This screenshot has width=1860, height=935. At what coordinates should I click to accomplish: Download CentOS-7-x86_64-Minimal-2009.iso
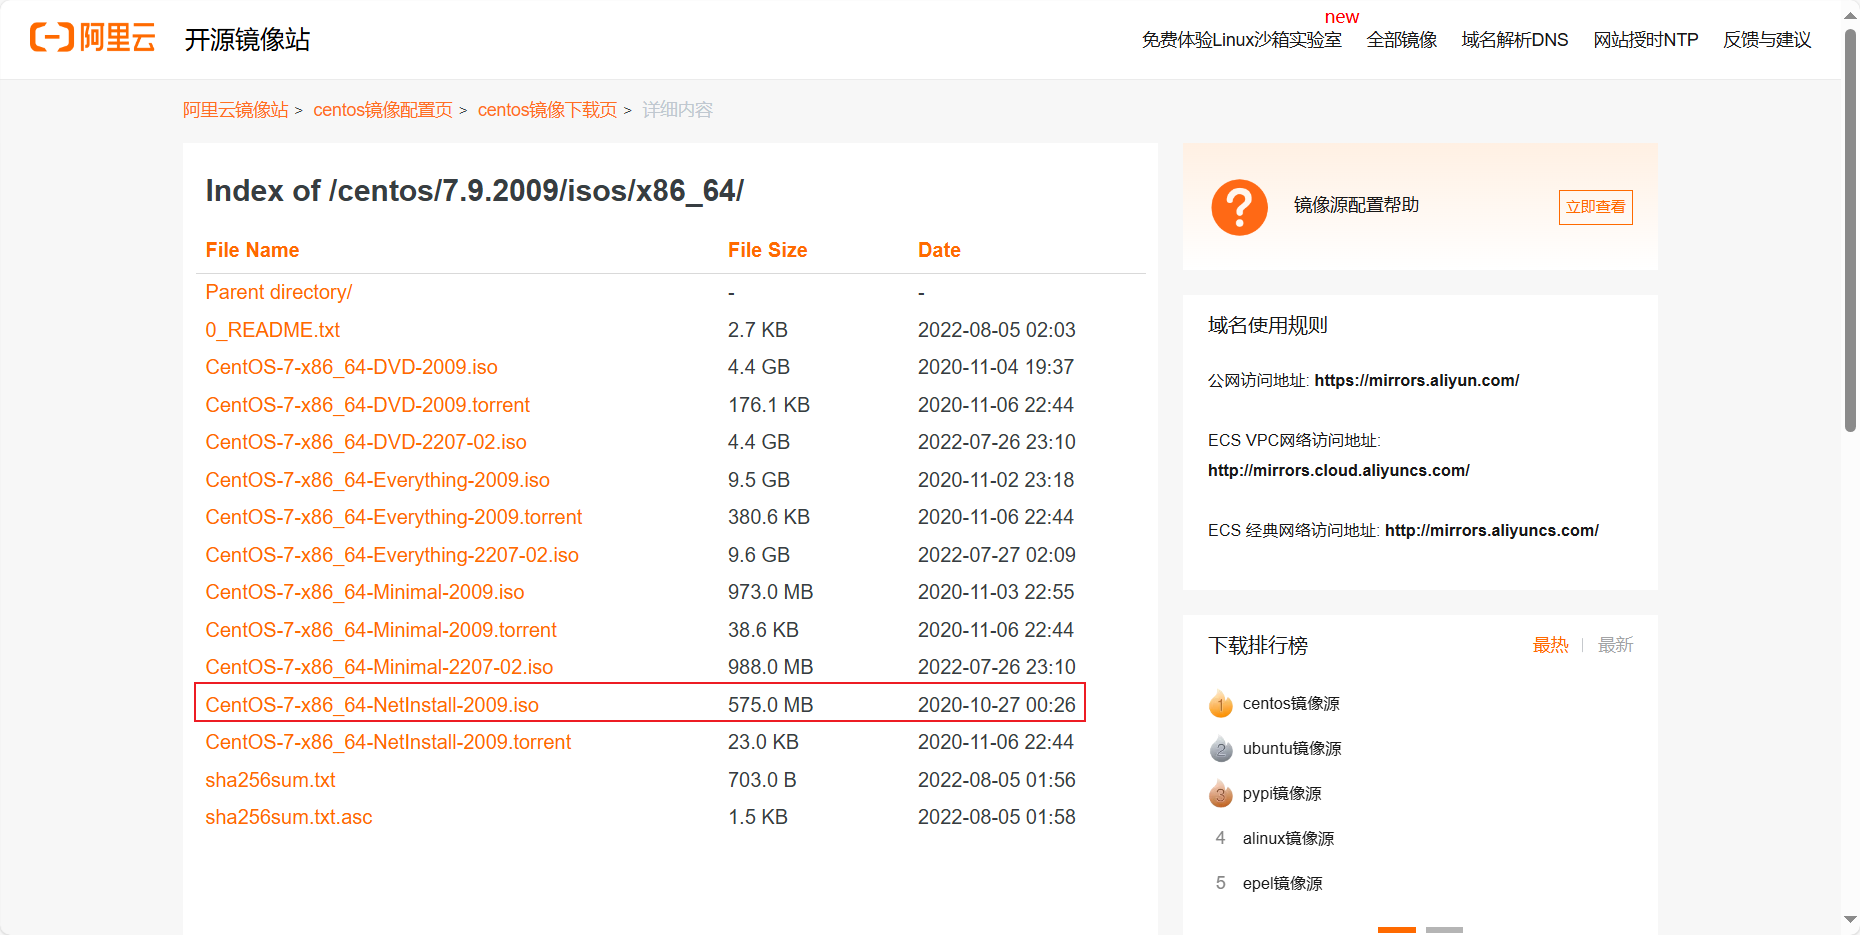[365, 592]
